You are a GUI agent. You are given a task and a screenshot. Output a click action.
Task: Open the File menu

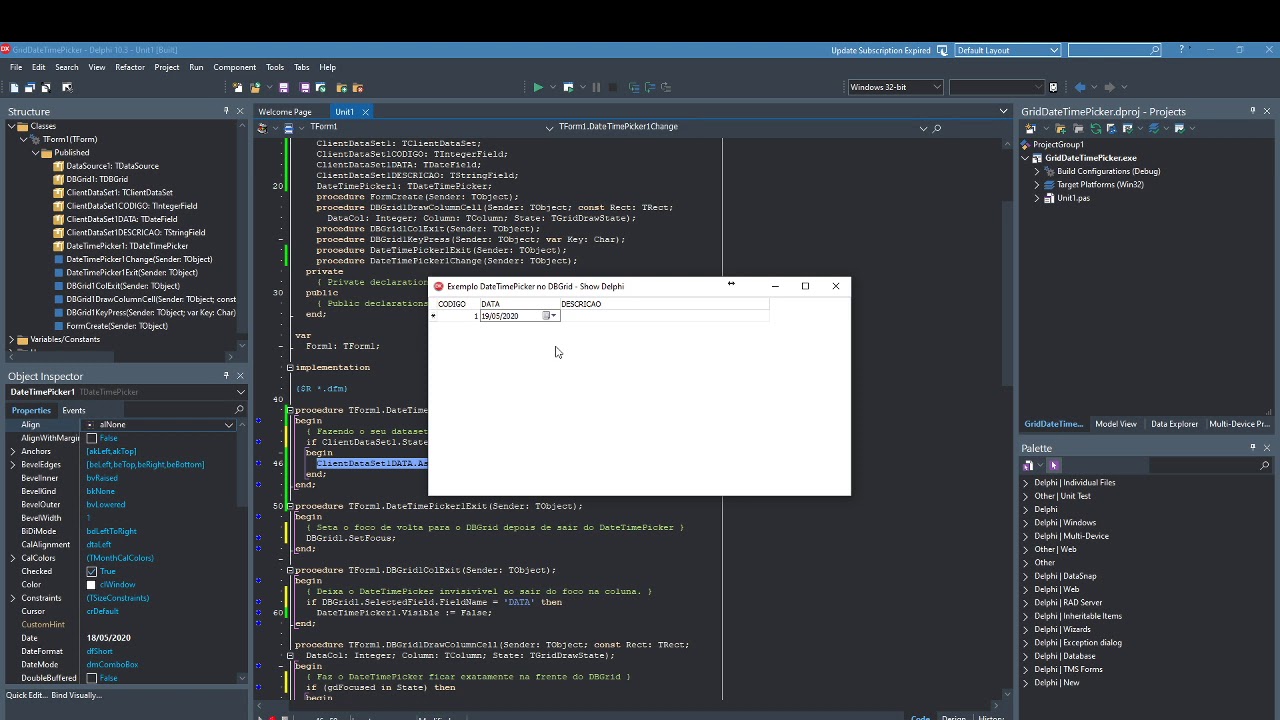16,67
